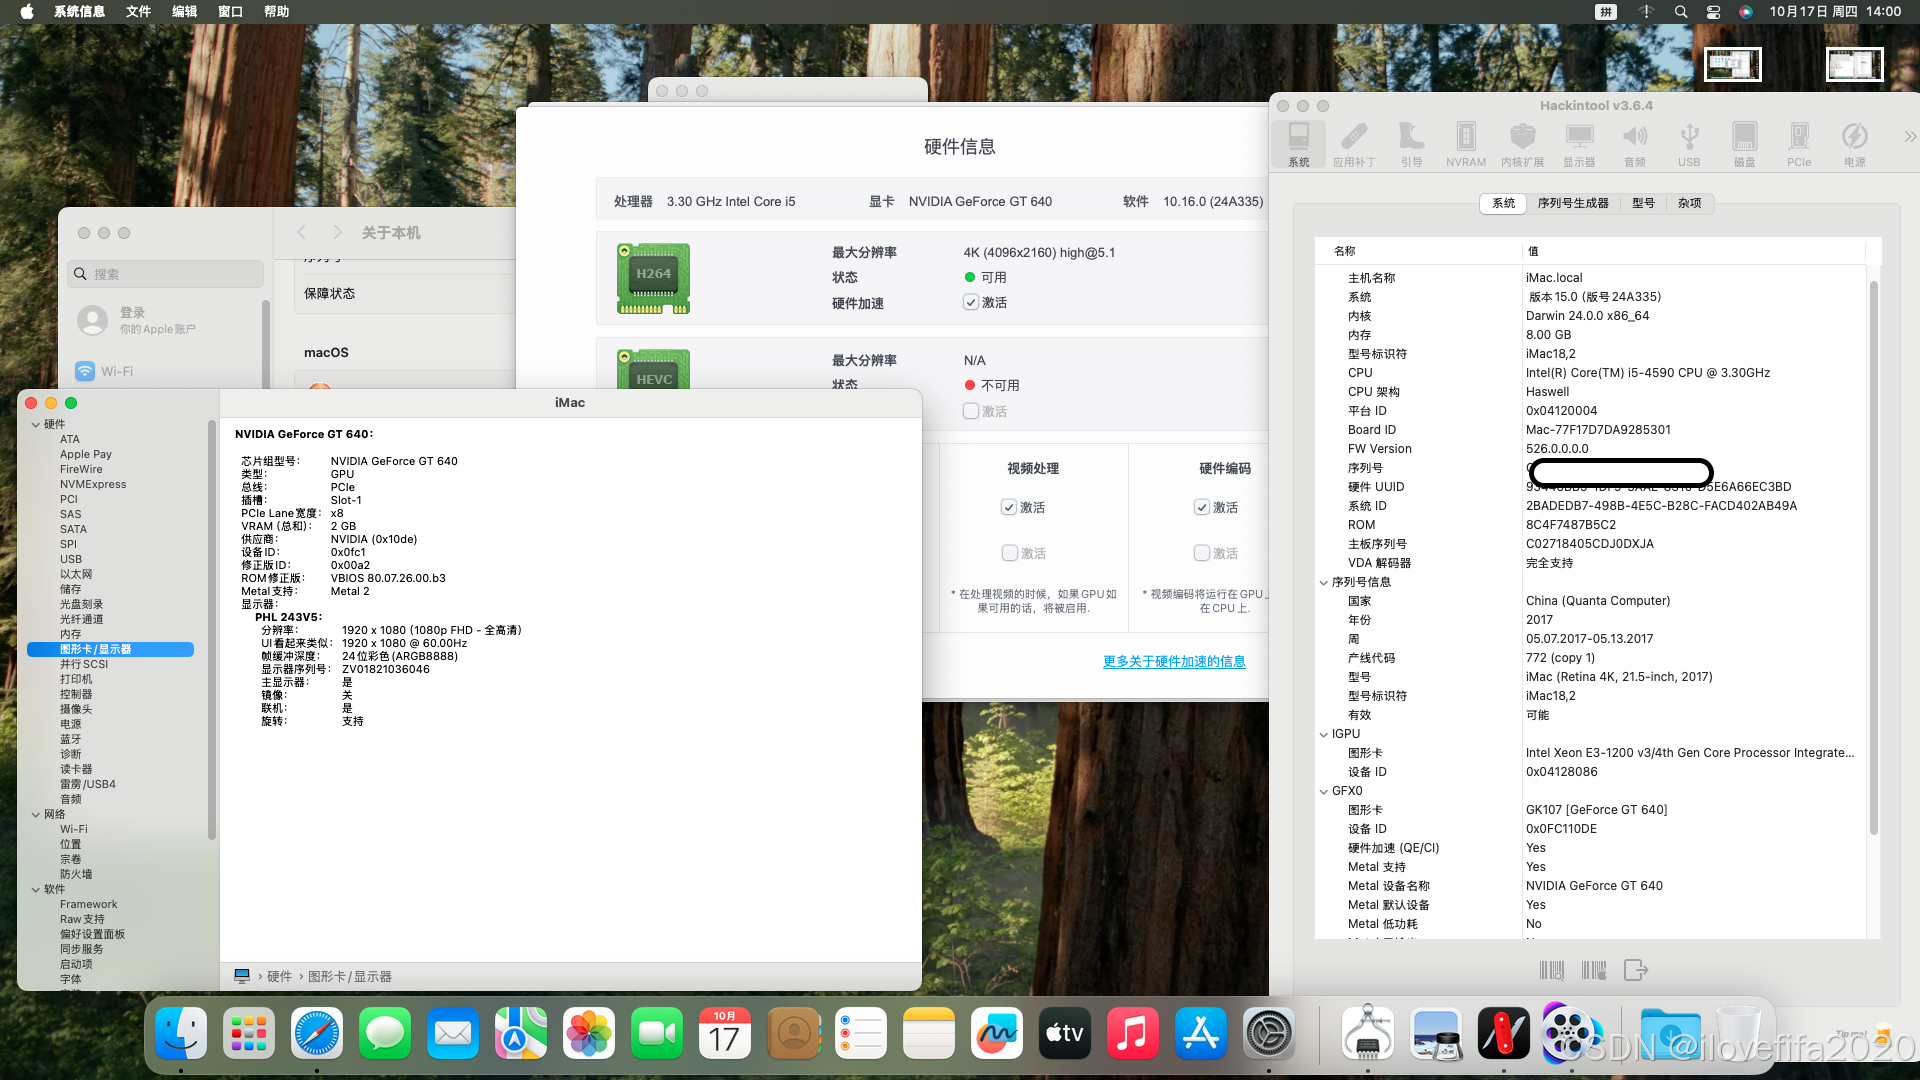The image size is (1920, 1080).
Task: Switch to the 序列号生成器 tab
Action: pos(1572,203)
